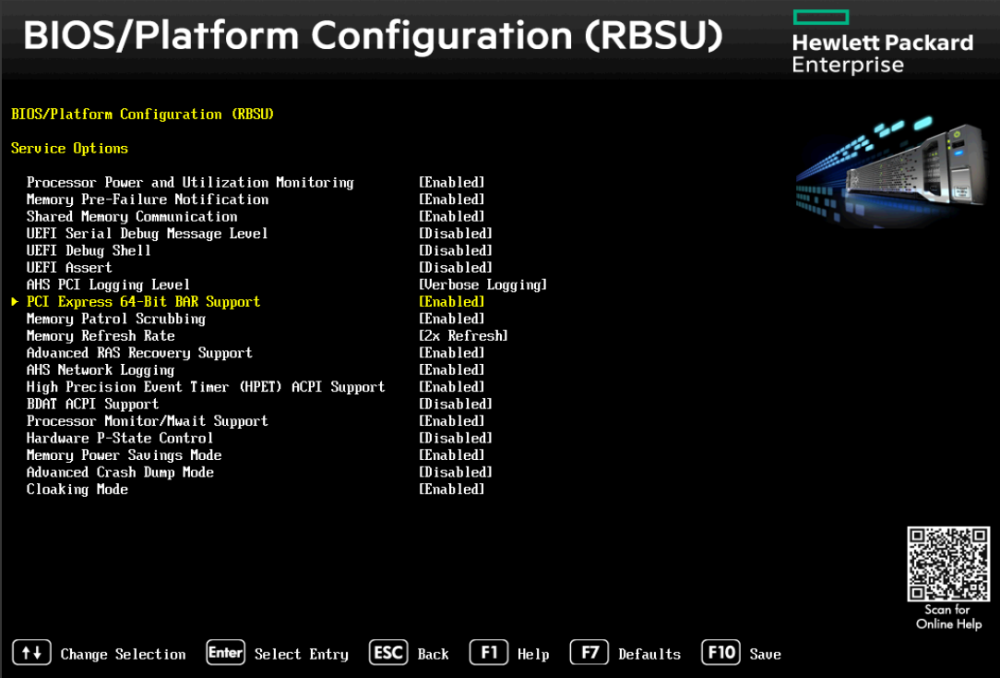This screenshot has width=1000, height=678.
Task: Toggle Disabled value for UEFI Assert
Action: click(455, 268)
